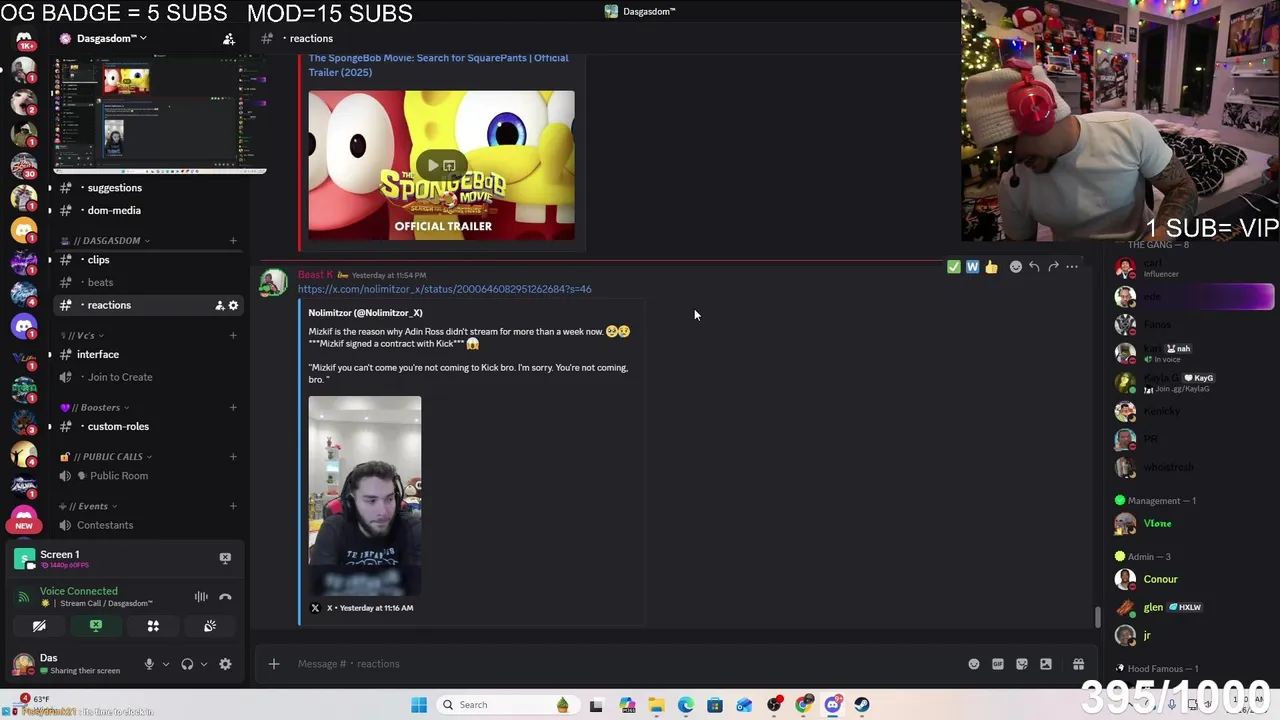The image size is (1280, 720).
Task: Focus the Message #reactions input field
Action: click(625, 664)
